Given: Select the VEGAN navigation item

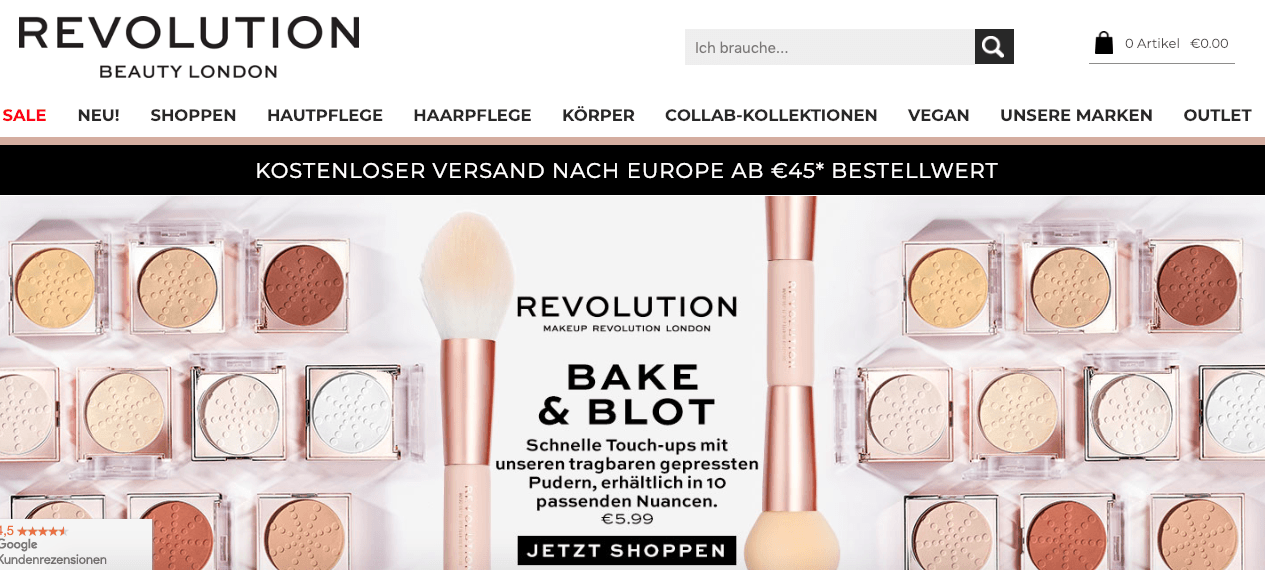Looking at the screenshot, I should [939, 115].
